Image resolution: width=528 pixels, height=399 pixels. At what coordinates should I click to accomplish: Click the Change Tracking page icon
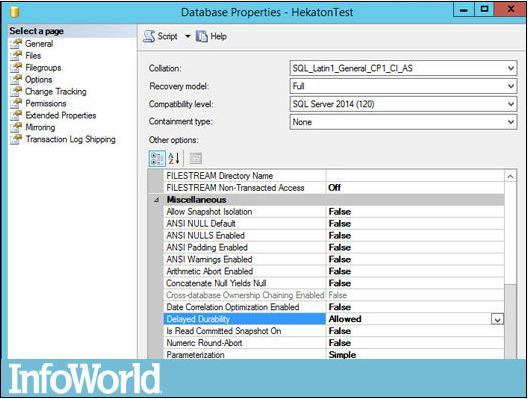tap(16, 92)
